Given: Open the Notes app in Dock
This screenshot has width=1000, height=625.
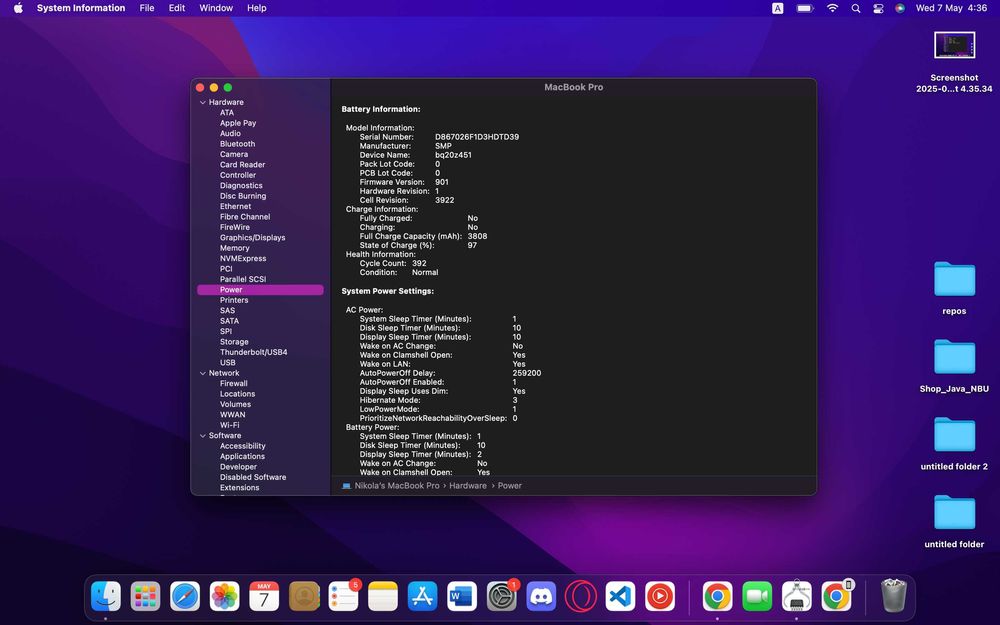Looking at the screenshot, I should click(x=383, y=597).
